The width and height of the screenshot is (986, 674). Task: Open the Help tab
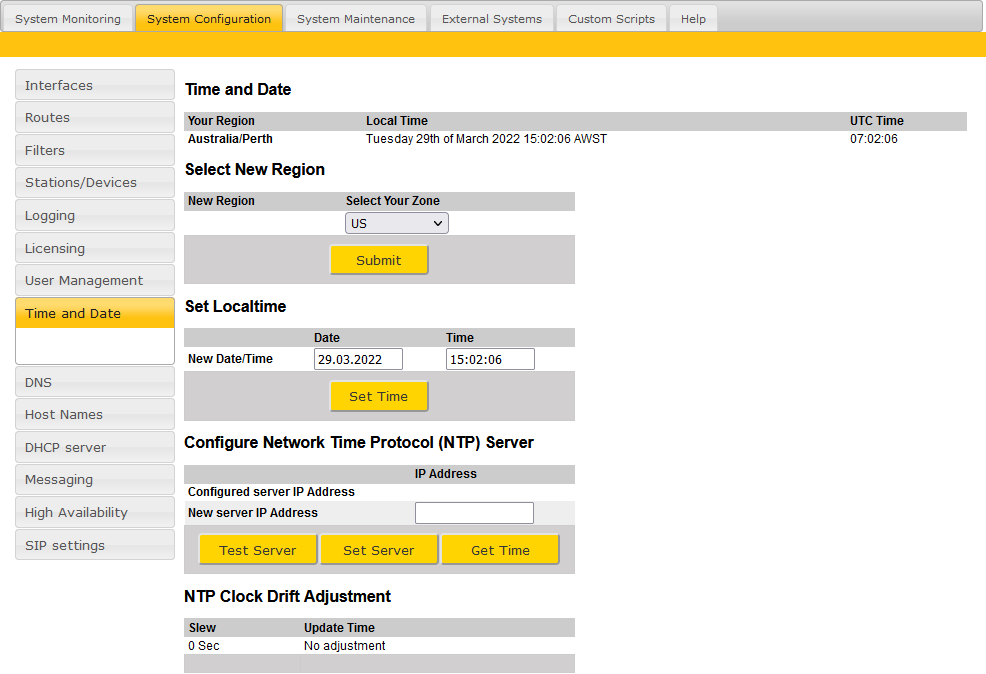[693, 19]
